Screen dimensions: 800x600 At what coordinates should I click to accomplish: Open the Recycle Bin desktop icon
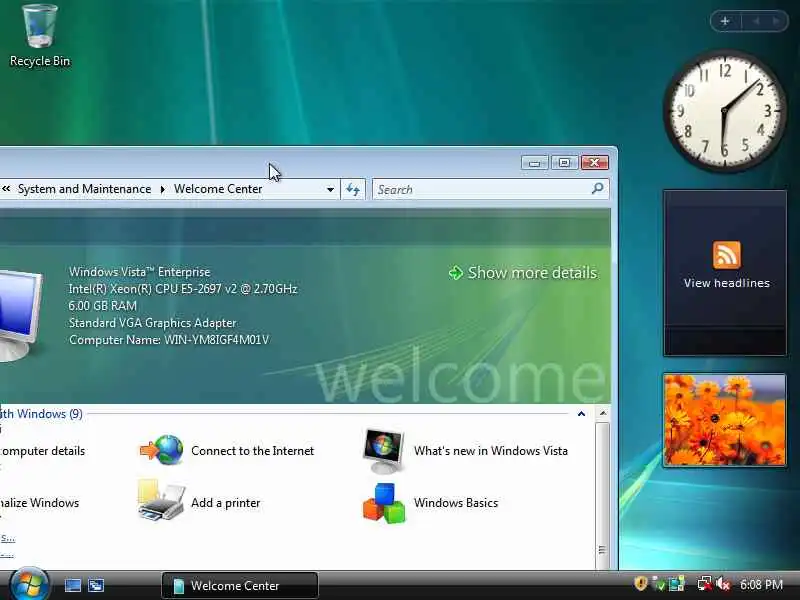[x=40, y=36]
